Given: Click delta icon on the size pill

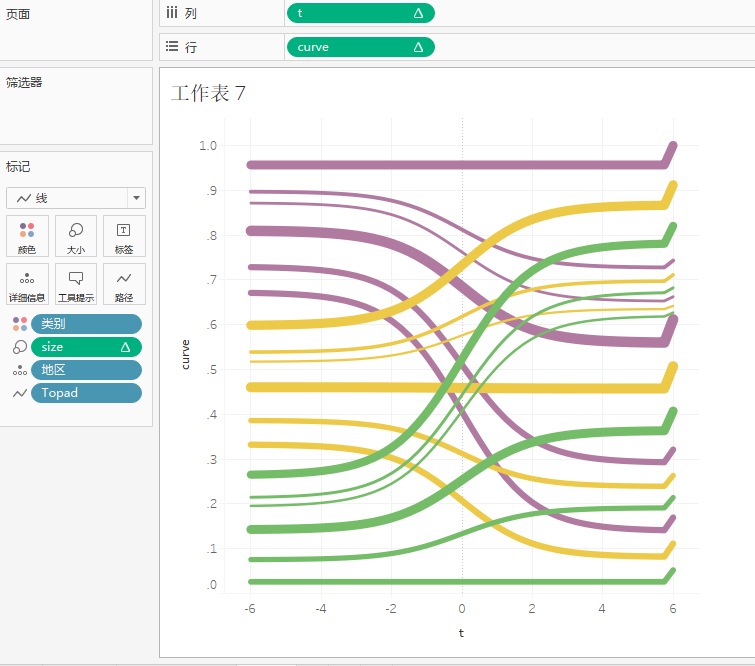Looking at the screenshot, I should pyautogui.click(x=125, y=347).
